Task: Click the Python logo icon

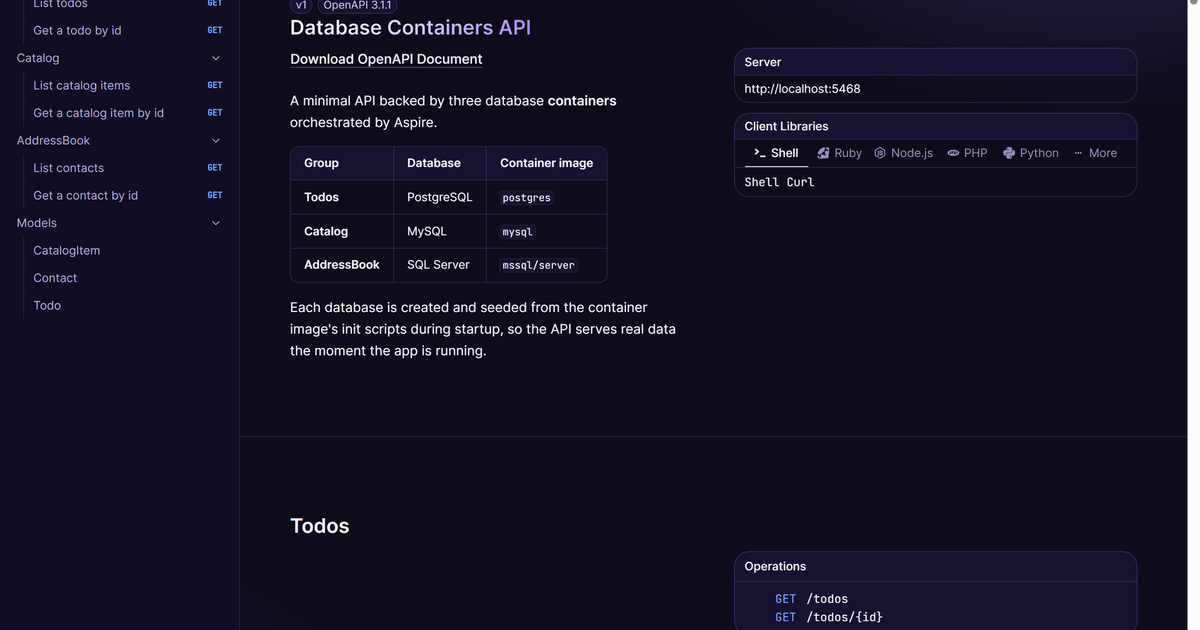Action: [x=1009, y=153]
